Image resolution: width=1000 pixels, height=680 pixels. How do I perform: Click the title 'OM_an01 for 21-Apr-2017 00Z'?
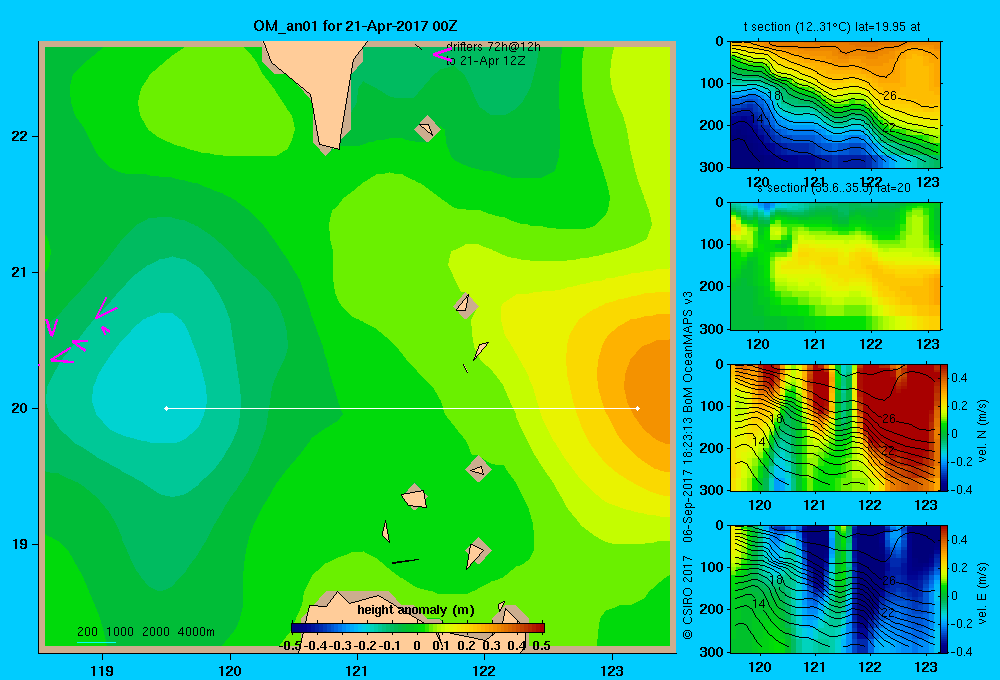pos(355,26)
